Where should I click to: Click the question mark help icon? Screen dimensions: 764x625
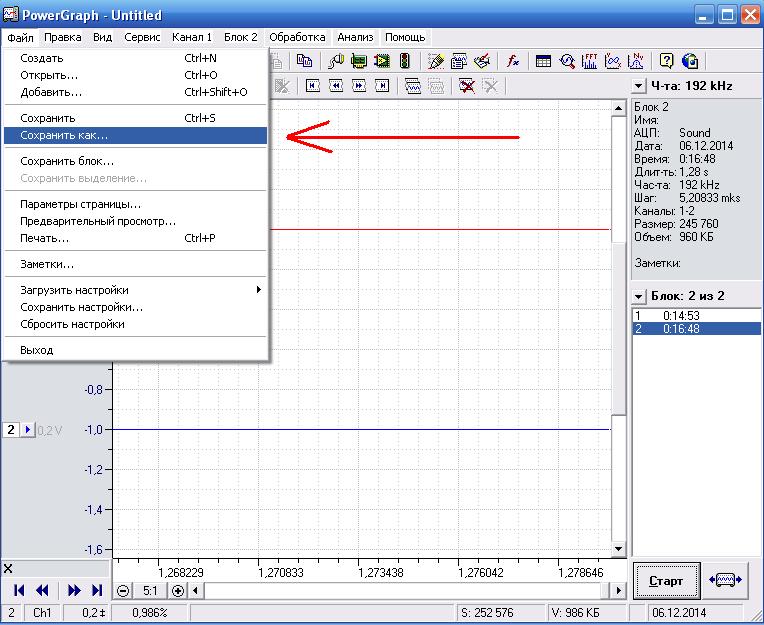(667, 61)
